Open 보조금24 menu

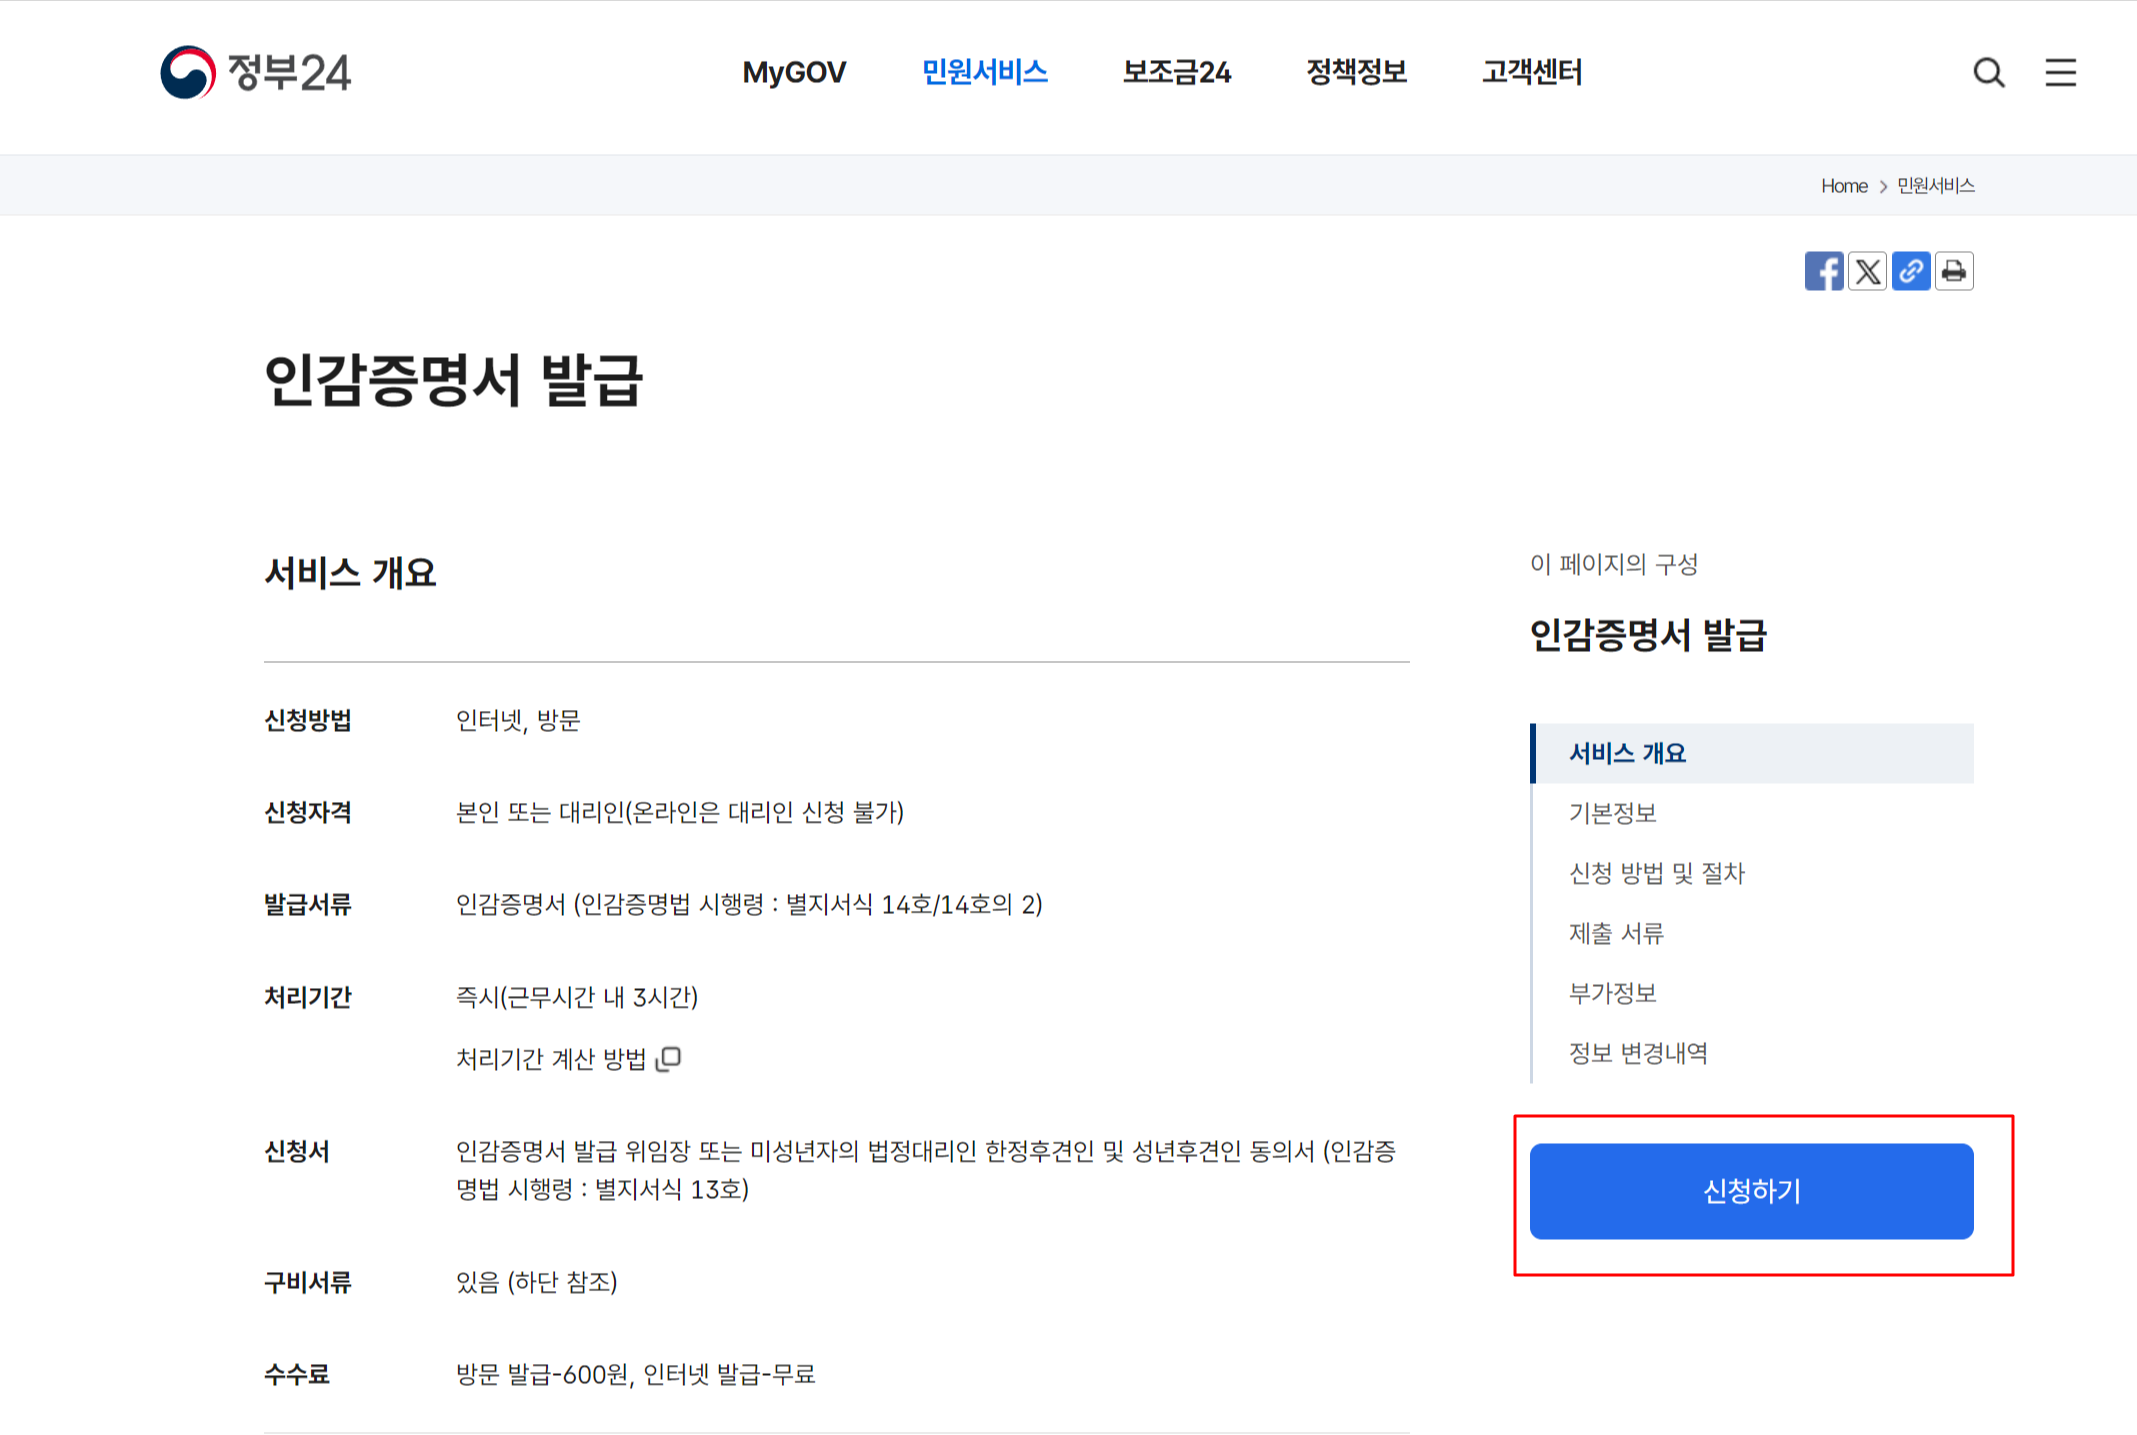click(1176, 72)
